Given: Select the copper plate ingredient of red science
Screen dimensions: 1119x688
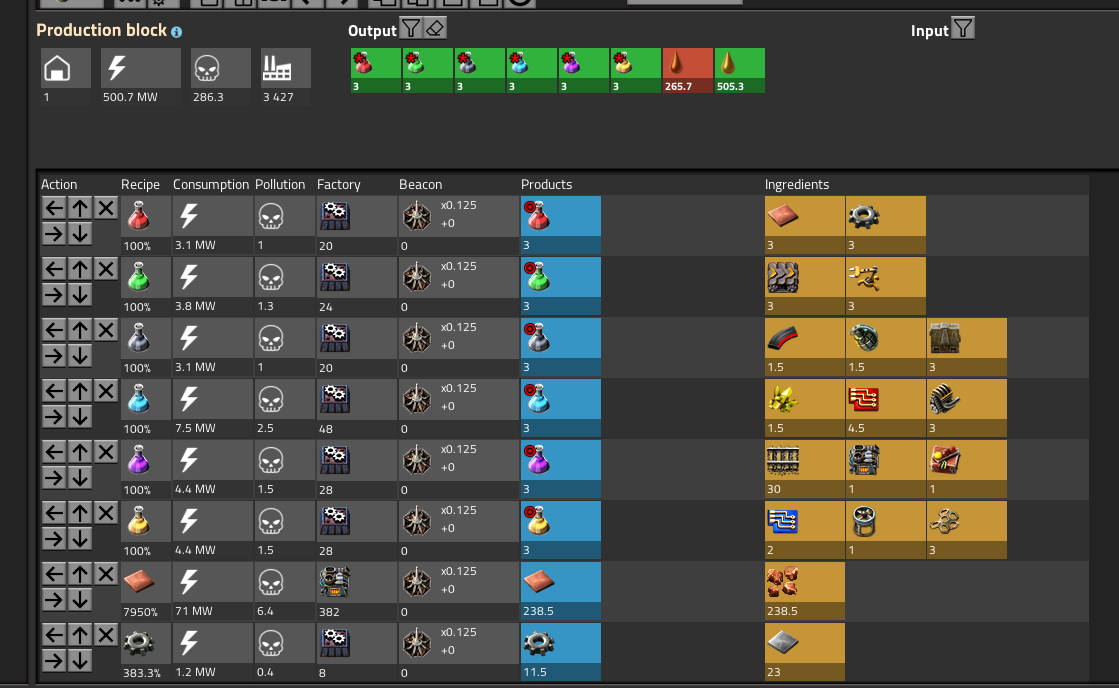Looking at the screenshot, I should click(804, 225).
